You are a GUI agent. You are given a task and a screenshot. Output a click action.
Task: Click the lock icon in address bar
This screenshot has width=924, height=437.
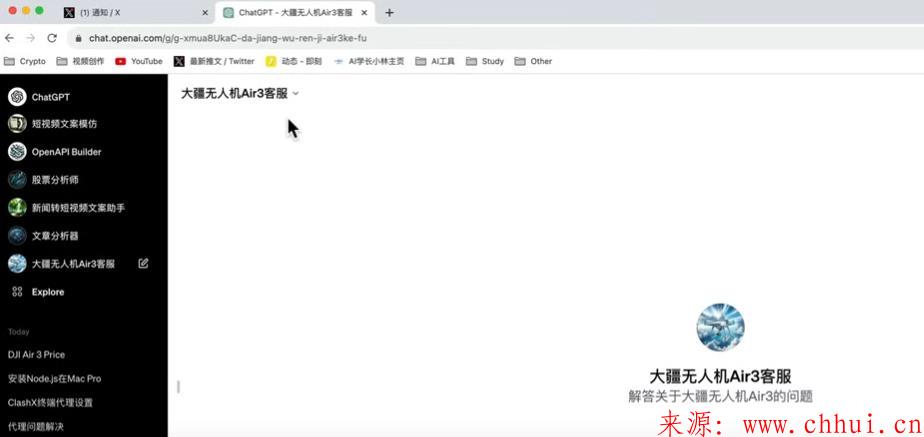pyautogui.click(x=78, y=38)
